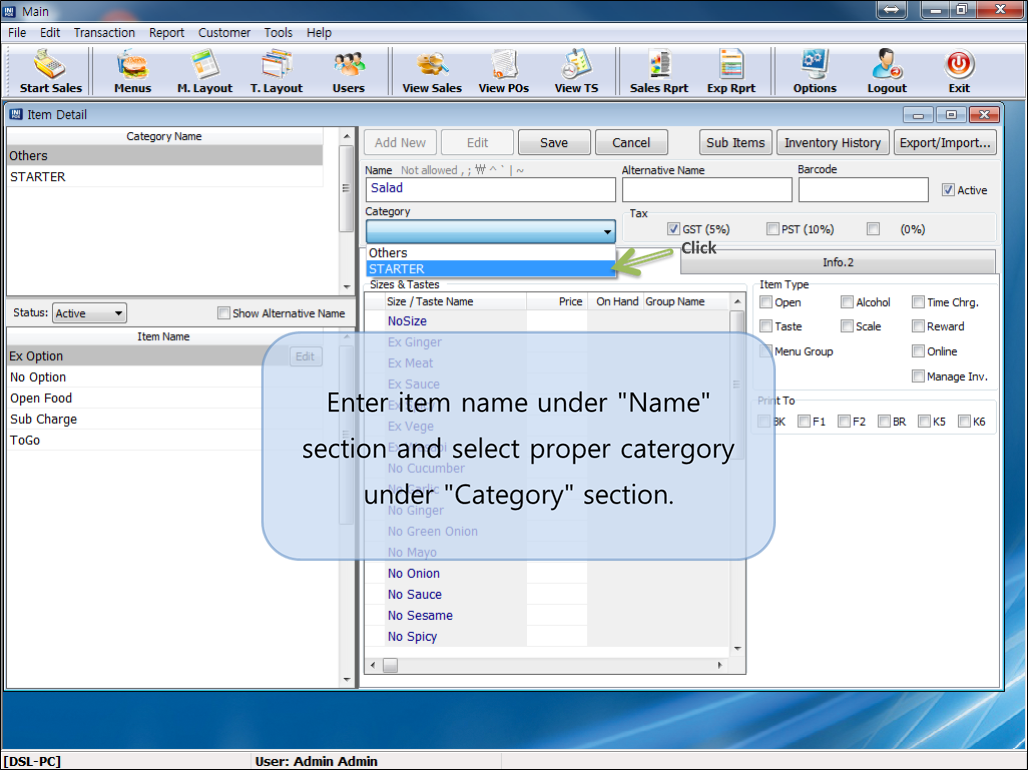The image size is (1028, 770).
Task: Click the Cancel button
Action: (x=631, y=142)
